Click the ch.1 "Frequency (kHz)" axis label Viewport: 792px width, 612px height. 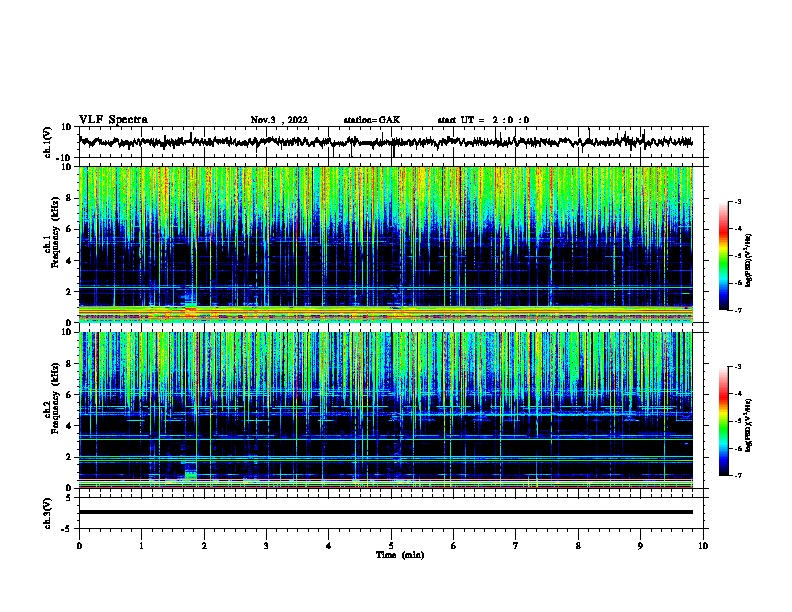coord(56,232)
